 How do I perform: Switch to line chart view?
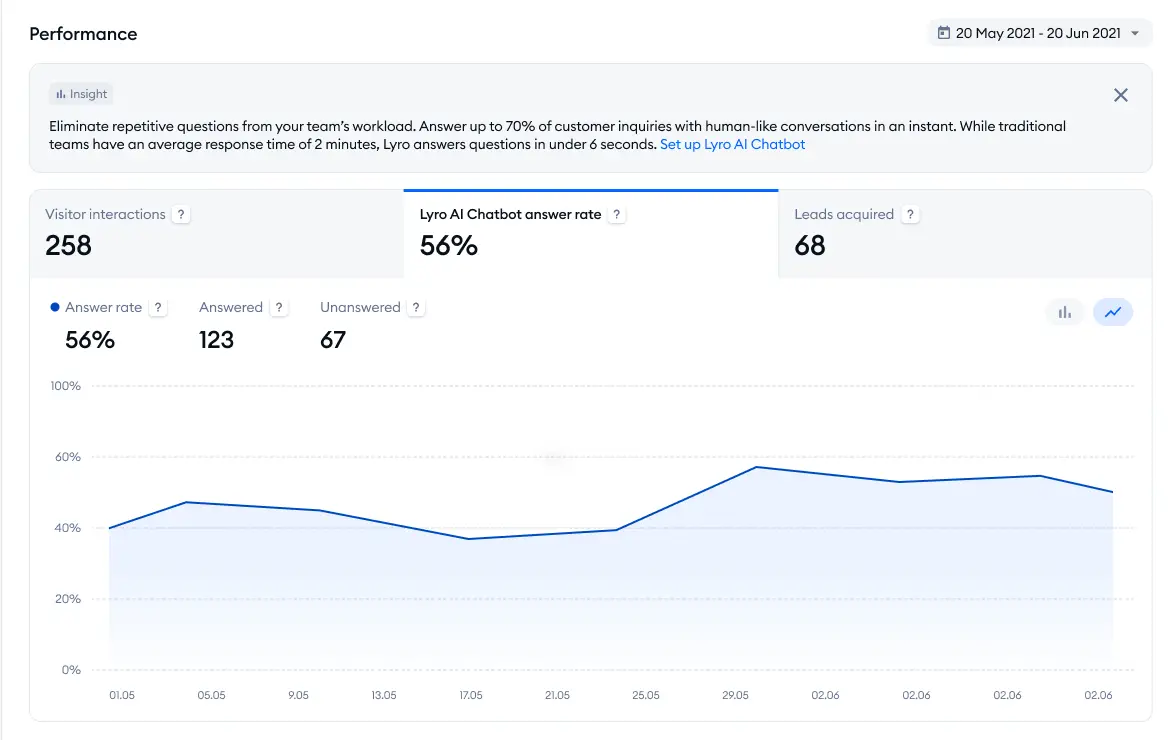[1113, 312]
